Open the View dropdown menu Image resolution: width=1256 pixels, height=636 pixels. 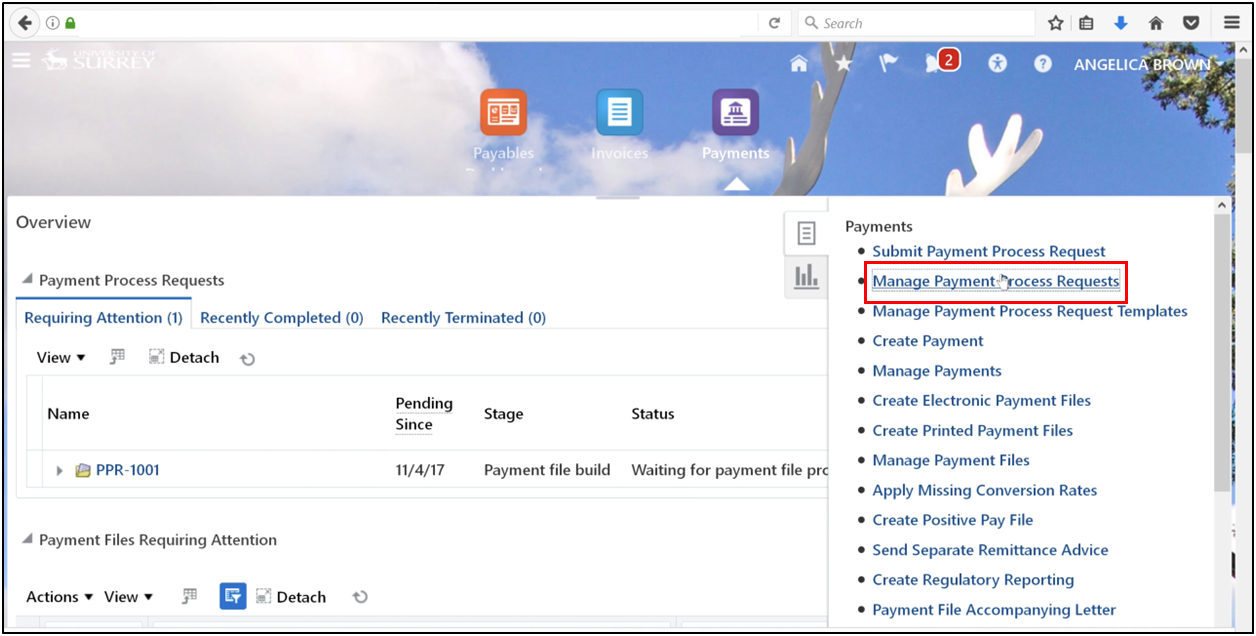click(x=59, y=357)
